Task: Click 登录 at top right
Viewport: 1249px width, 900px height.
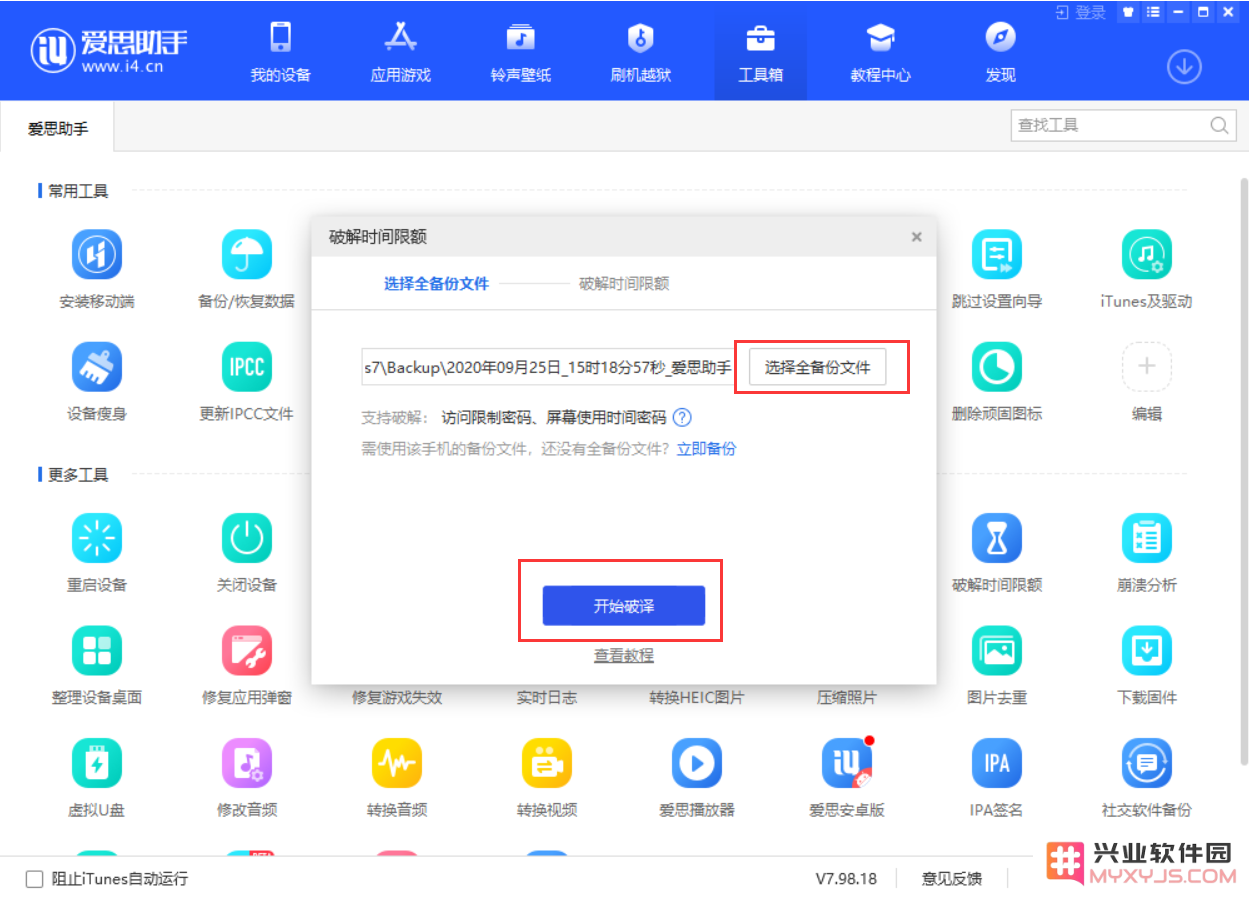Action: click(1081, 12)
